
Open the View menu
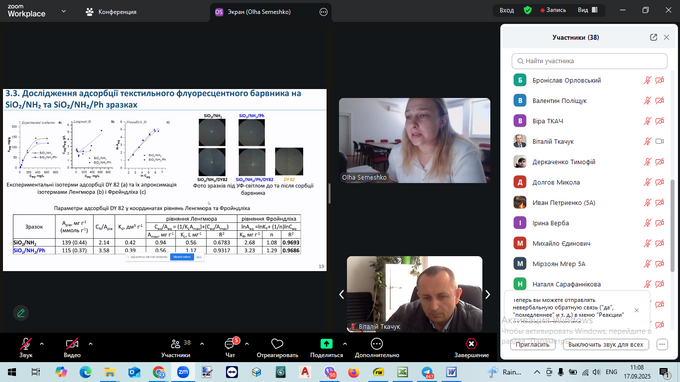588,10
